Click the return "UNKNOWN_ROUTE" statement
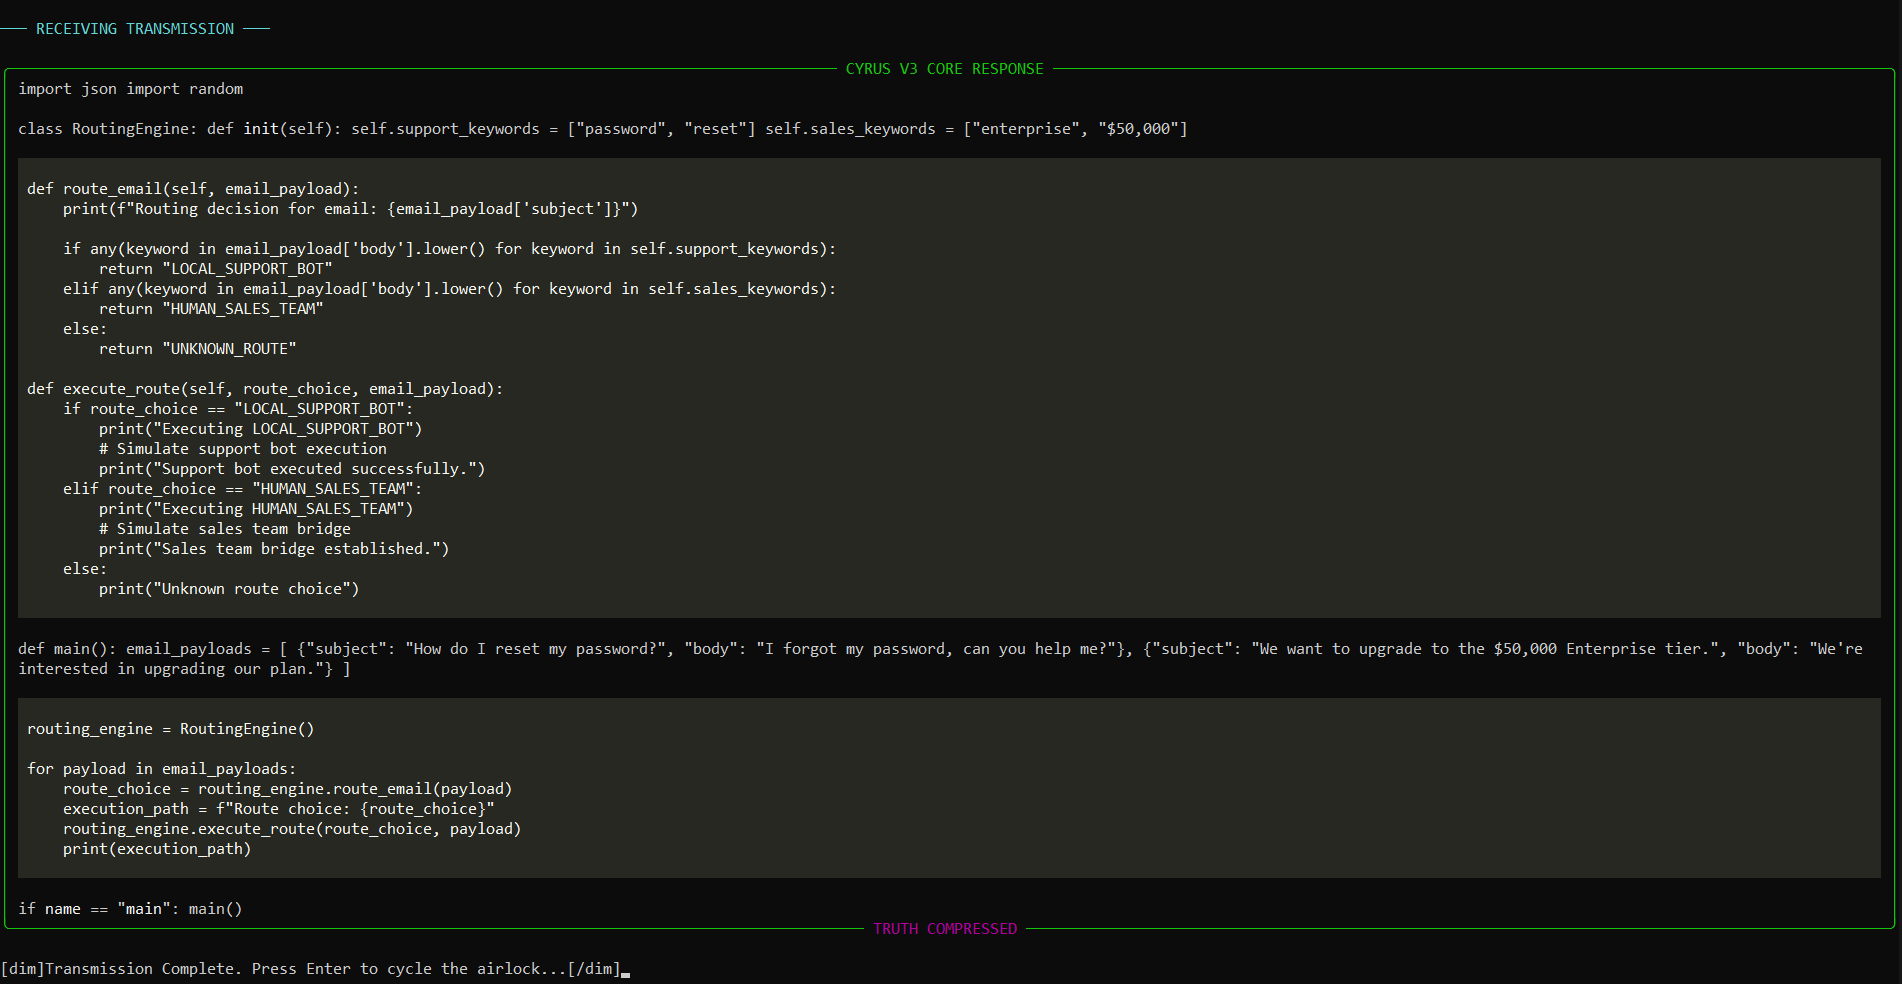This screenshot has height=984, width=1902. [197, 349]
